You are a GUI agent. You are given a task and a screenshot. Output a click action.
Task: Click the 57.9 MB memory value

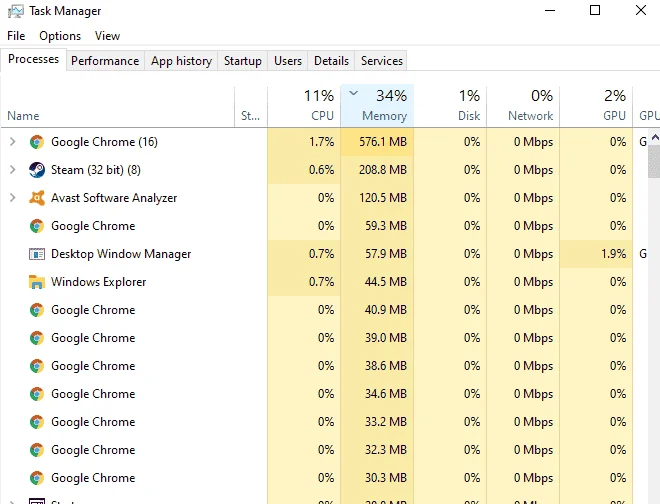[x=386, y=254]
